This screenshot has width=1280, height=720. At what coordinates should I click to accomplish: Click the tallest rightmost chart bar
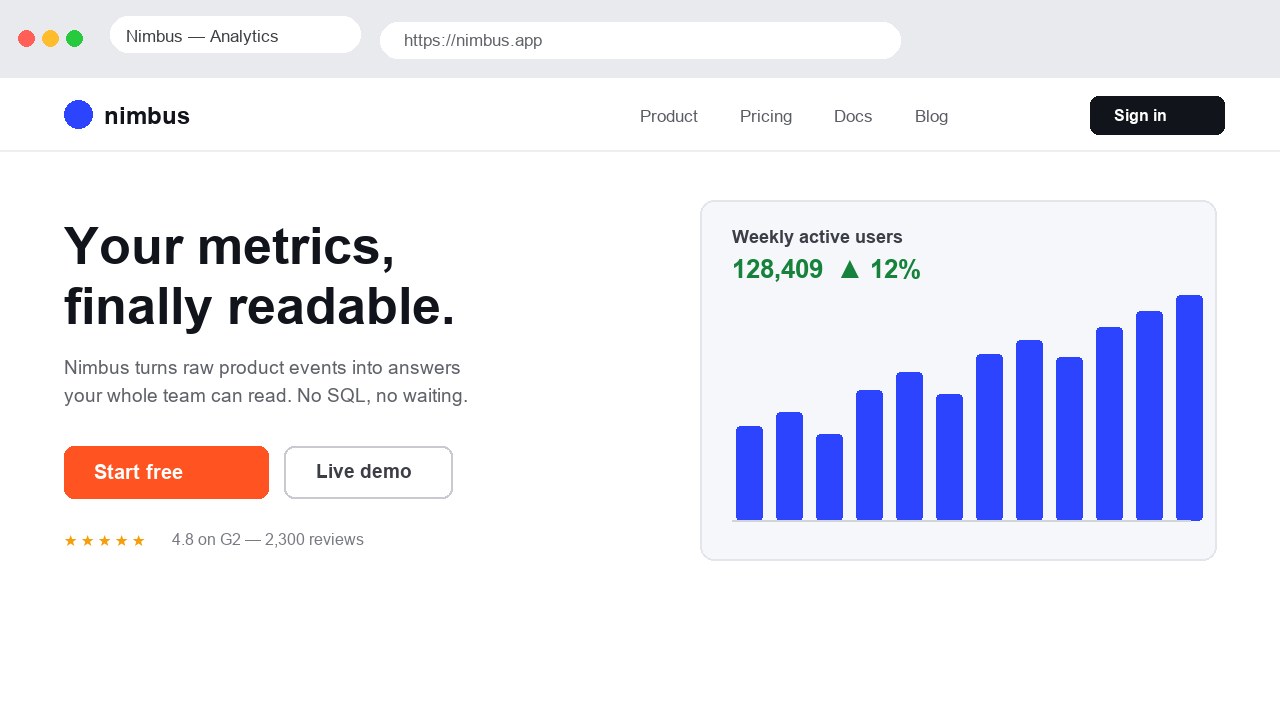click(1189, 408)
